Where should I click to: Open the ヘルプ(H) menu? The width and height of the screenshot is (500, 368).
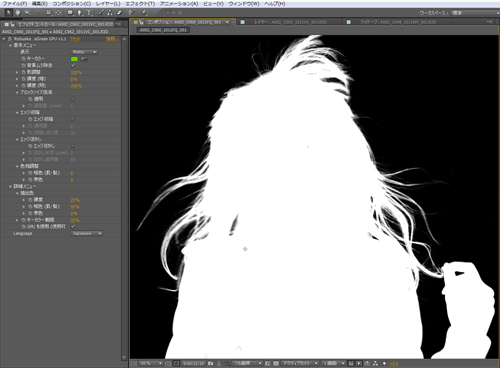coord(275,4)
